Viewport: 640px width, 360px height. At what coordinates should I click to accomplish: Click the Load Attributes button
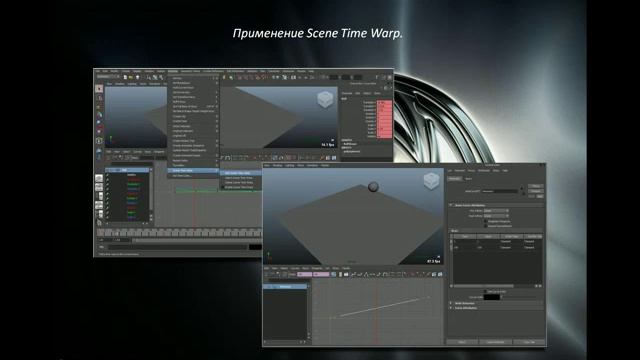click(496, 342)
